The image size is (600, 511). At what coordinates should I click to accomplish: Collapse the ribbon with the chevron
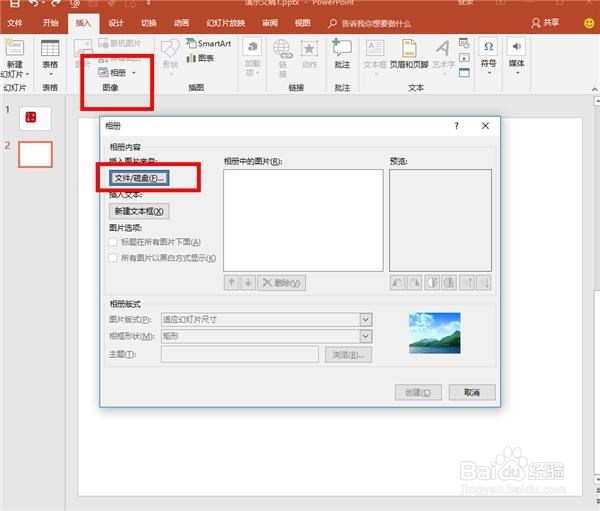coord(595,89)
